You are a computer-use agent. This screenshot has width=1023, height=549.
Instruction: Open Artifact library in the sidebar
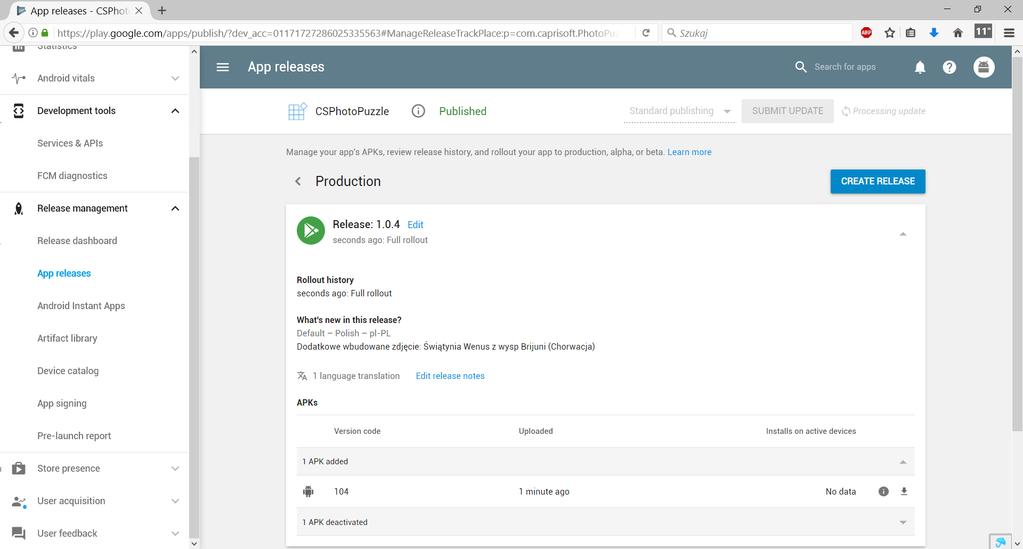pos(67,339)
